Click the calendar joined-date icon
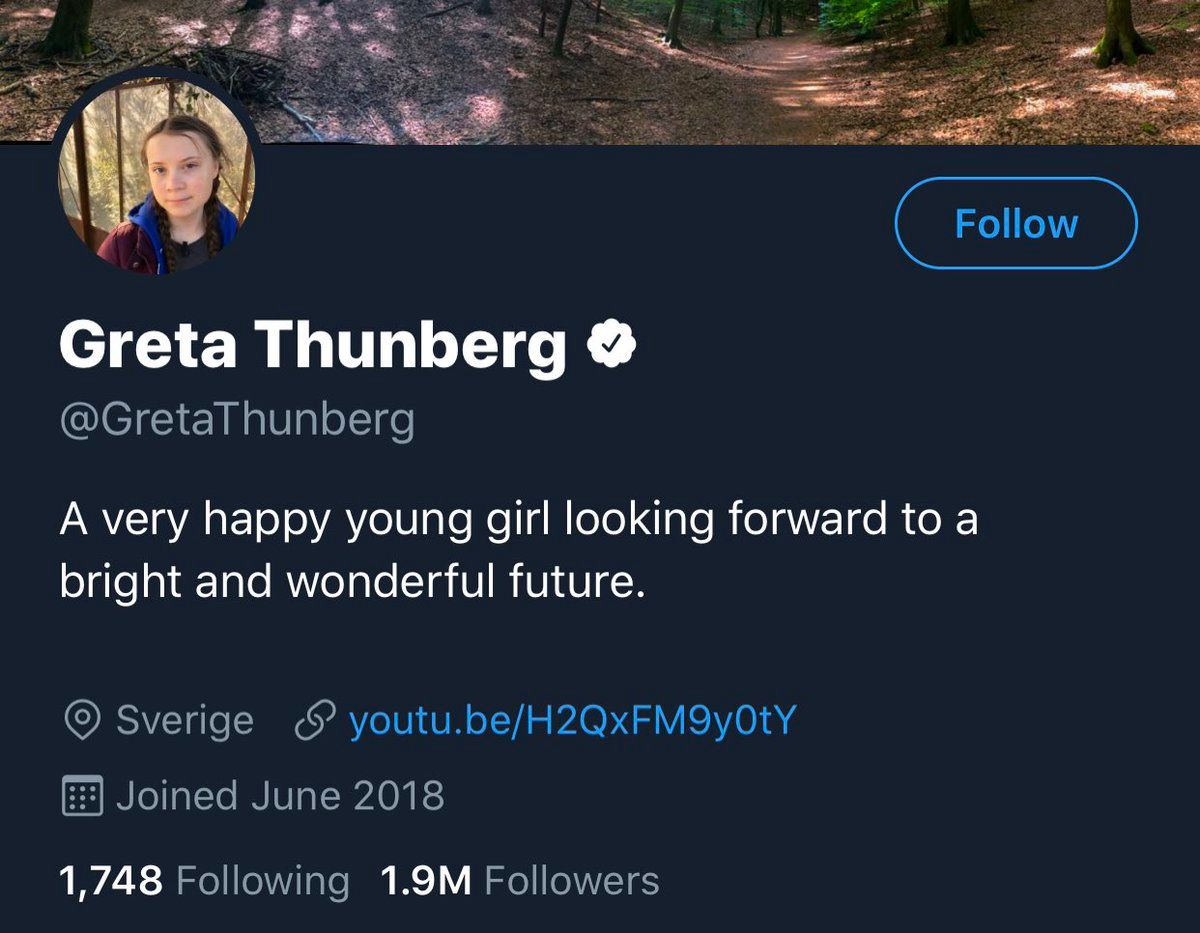Viewport: 1200px width, 933px height. coord(82,796)
